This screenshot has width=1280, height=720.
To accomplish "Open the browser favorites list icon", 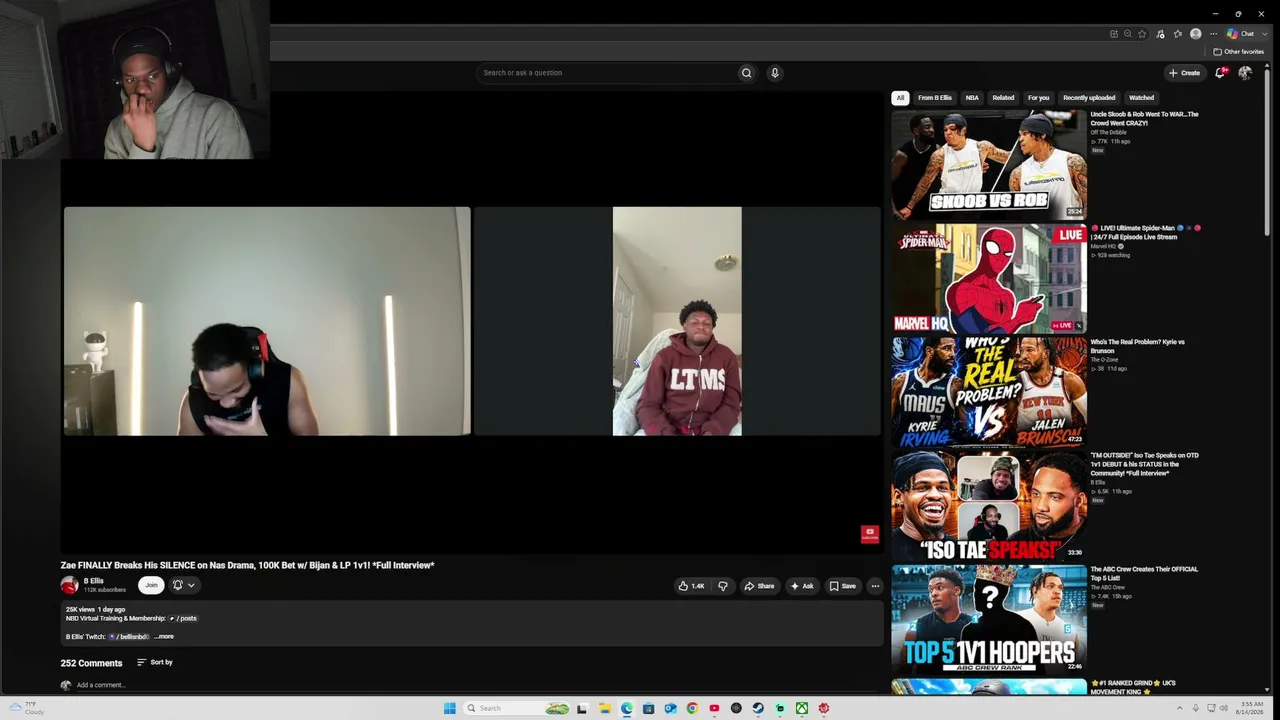I will (1177, 34).
